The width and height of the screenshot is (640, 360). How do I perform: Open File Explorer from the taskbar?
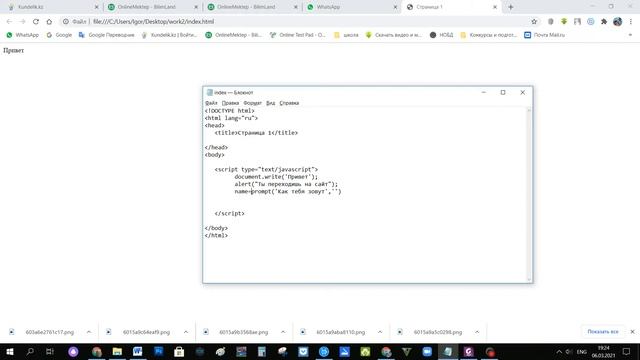click(x=117, y=351)
